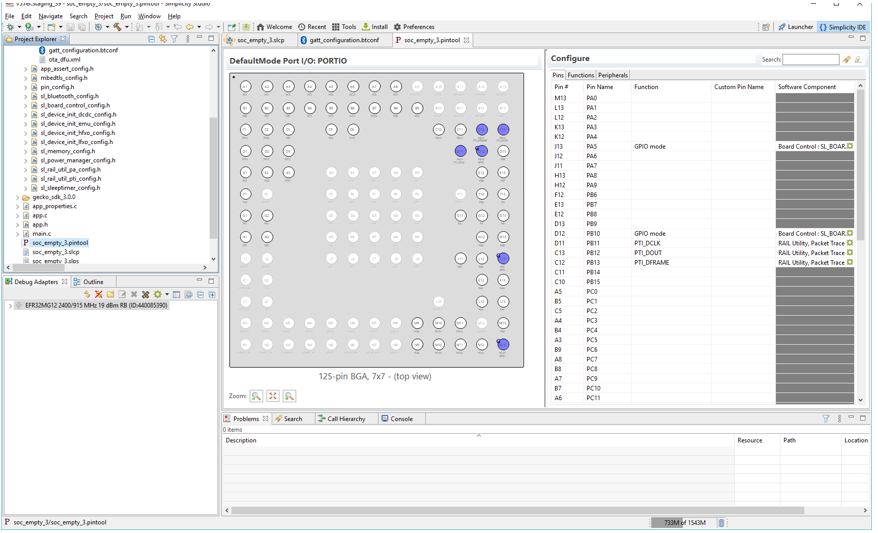Open the Project menu
Image resolution: width=878 pixels, height=533 pixels.
(x=104, y=16)
